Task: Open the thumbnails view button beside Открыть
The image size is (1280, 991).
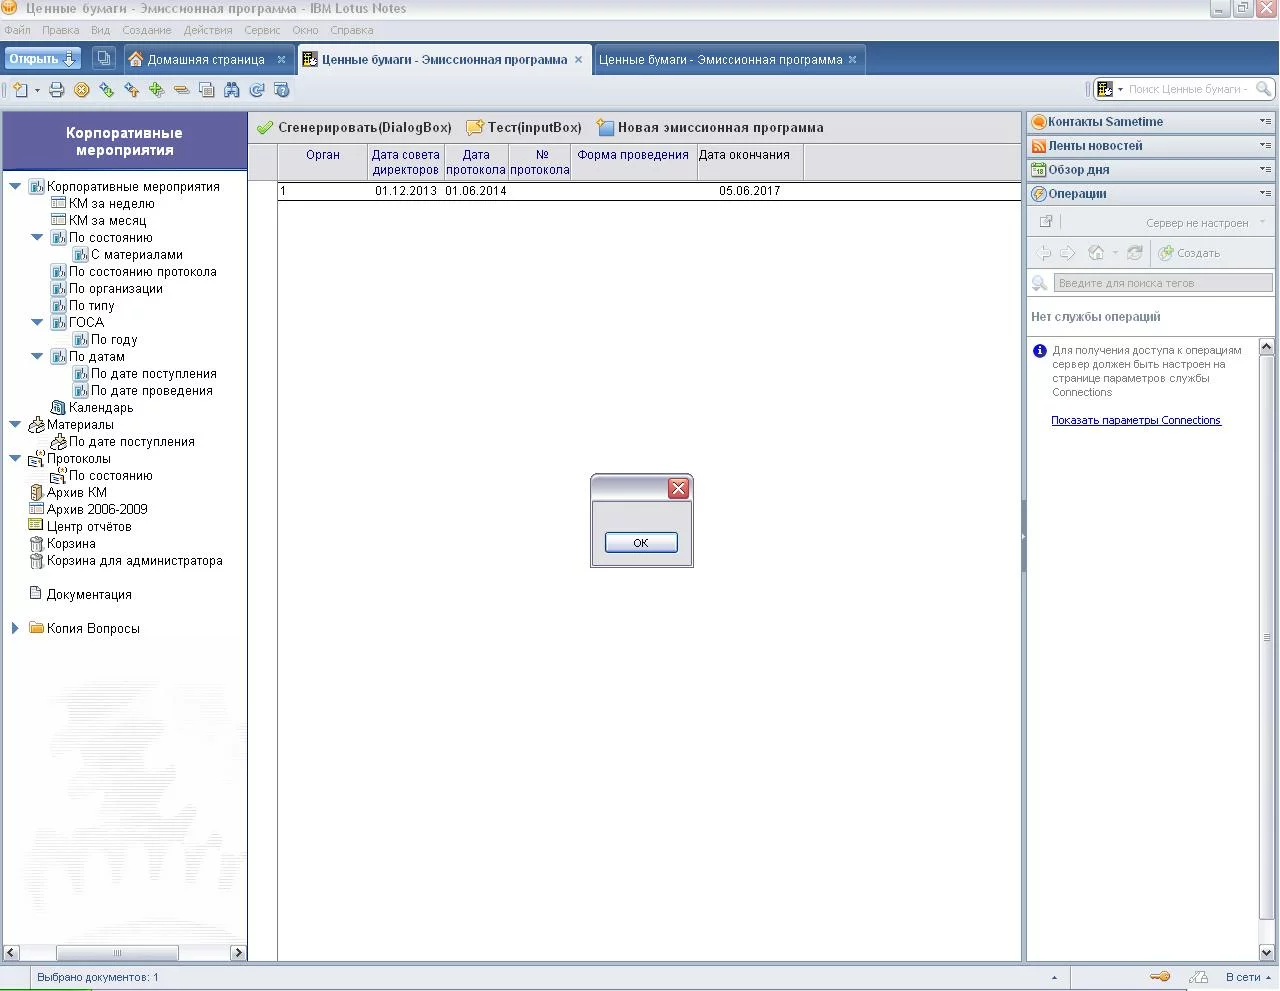Action: [x=104, y=59]
